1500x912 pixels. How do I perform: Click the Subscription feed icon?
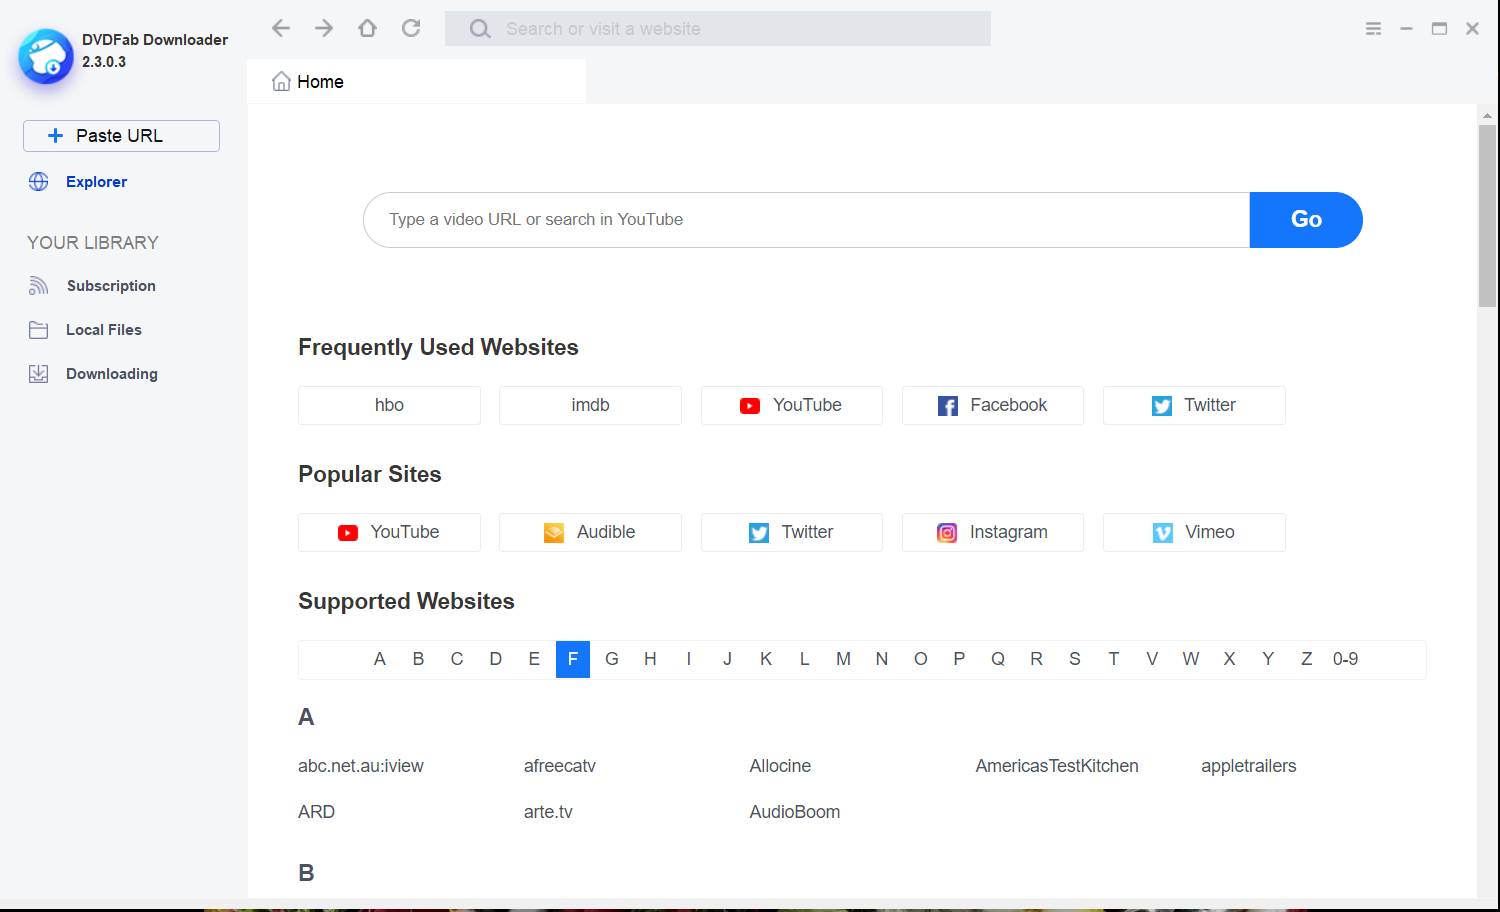[x=39, y=286]
